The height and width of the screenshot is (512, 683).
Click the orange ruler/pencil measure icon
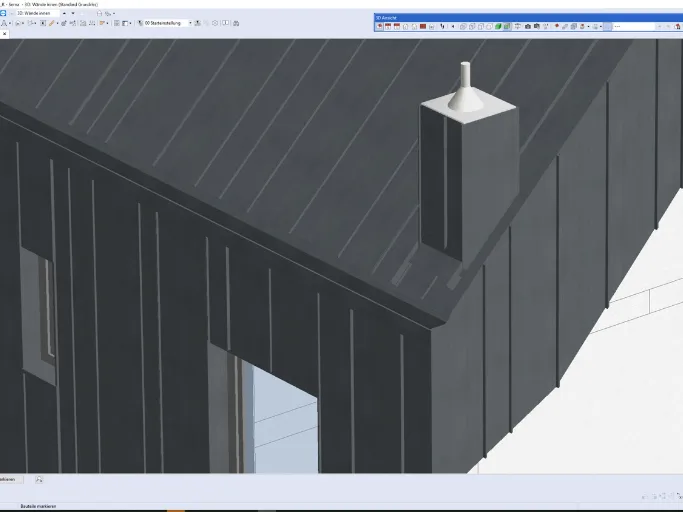click(52, 23)
